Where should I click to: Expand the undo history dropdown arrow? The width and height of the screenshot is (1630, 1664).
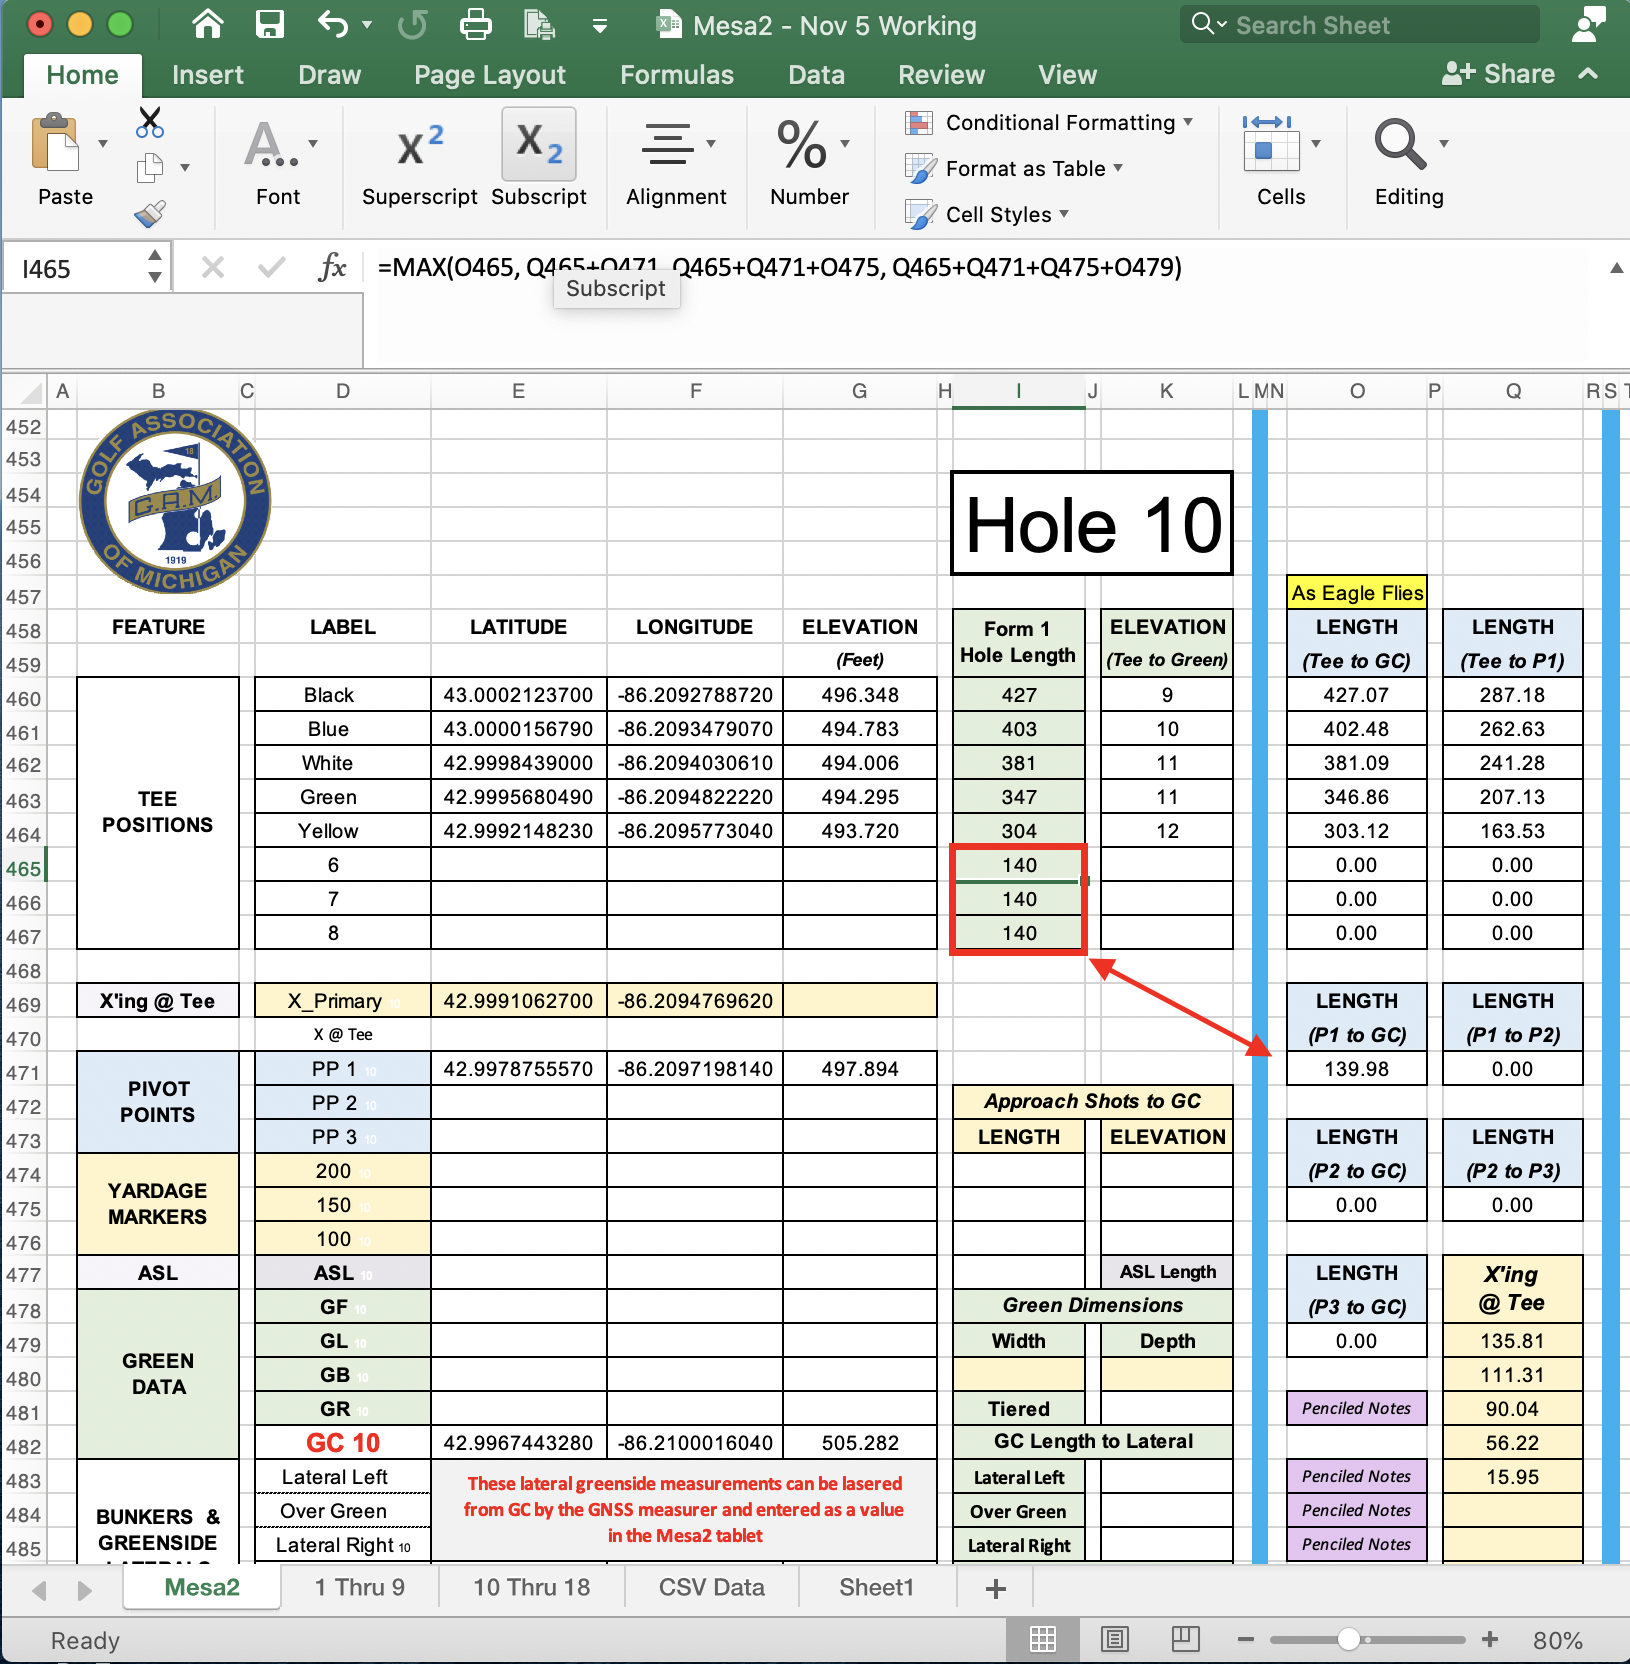(367, 25)
